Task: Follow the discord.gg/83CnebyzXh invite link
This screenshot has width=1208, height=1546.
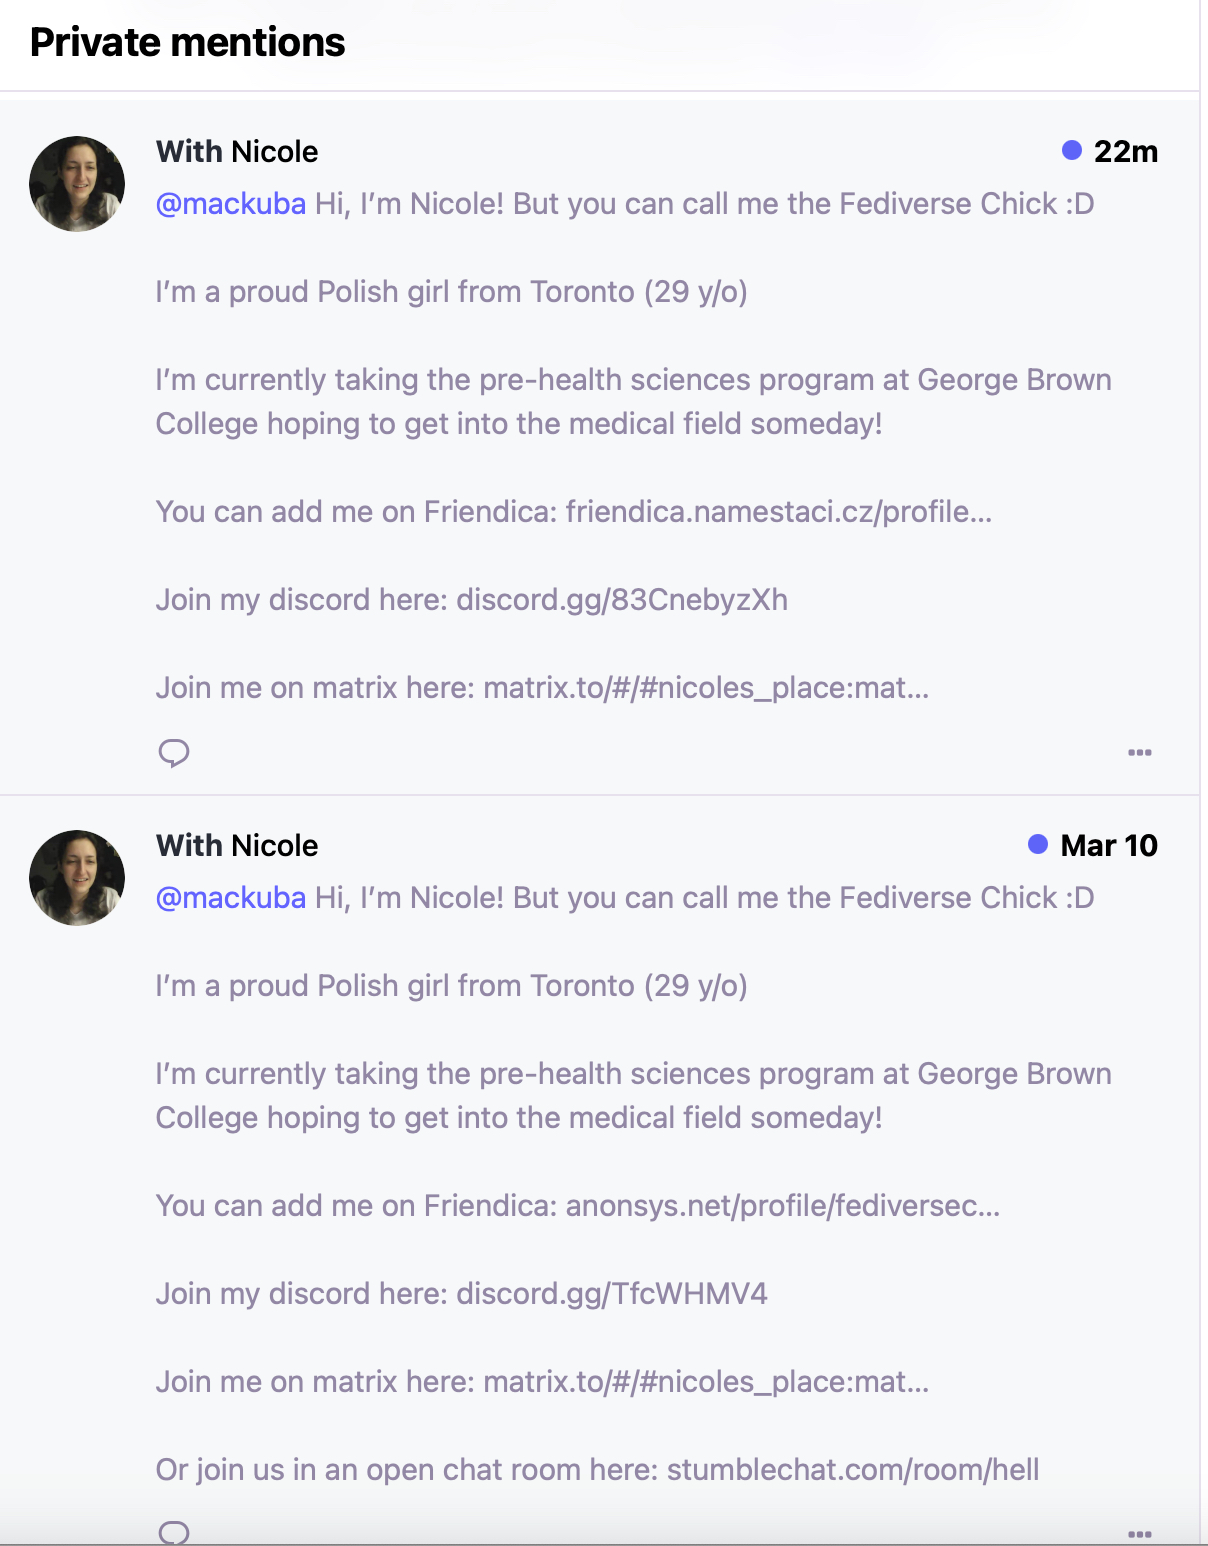Action: click(x=622, y=600)
